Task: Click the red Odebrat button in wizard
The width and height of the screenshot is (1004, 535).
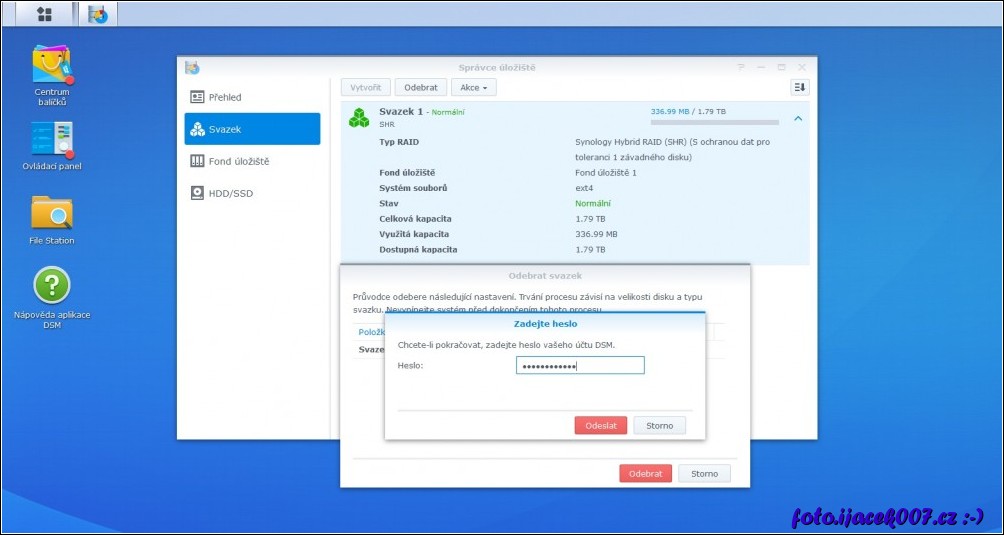Action: [x=645, y=473]
